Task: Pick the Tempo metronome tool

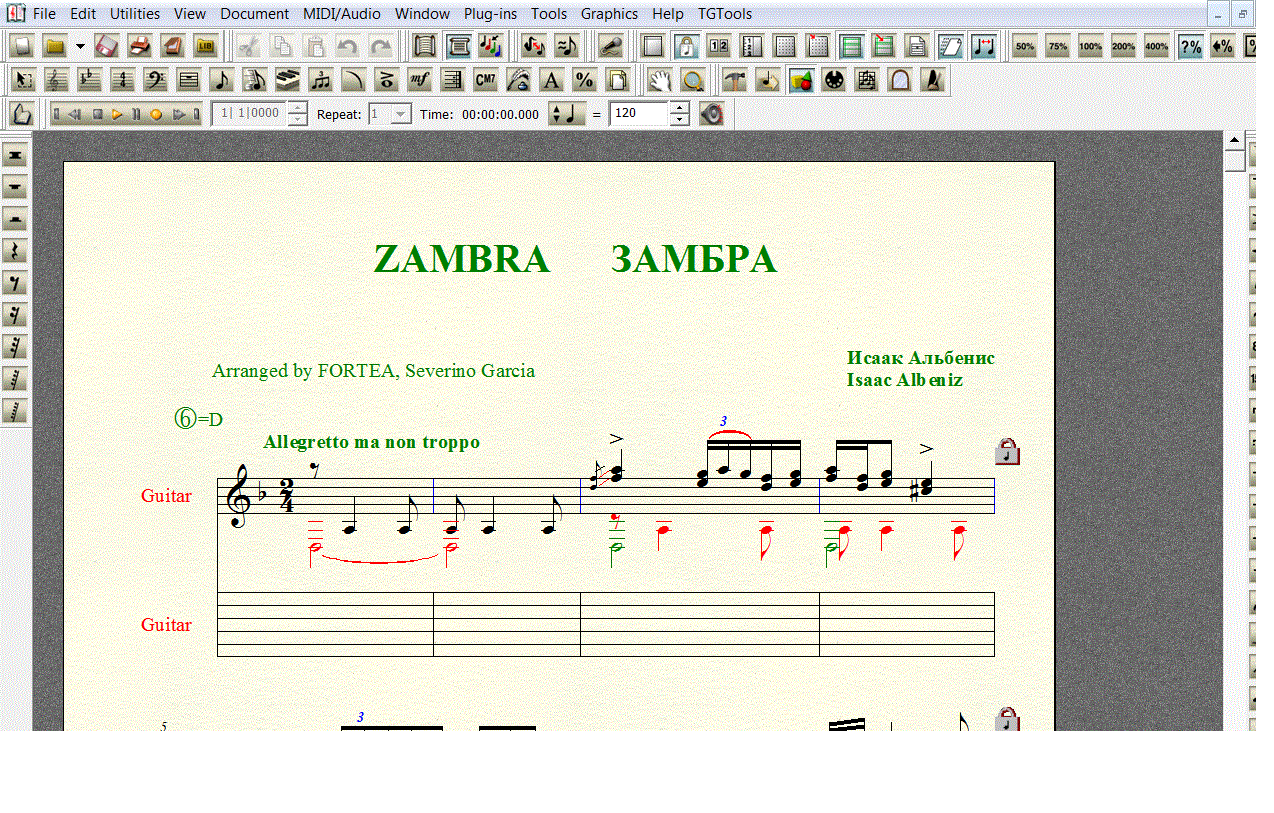Action: pyautogui.click(x=933, y=80)
